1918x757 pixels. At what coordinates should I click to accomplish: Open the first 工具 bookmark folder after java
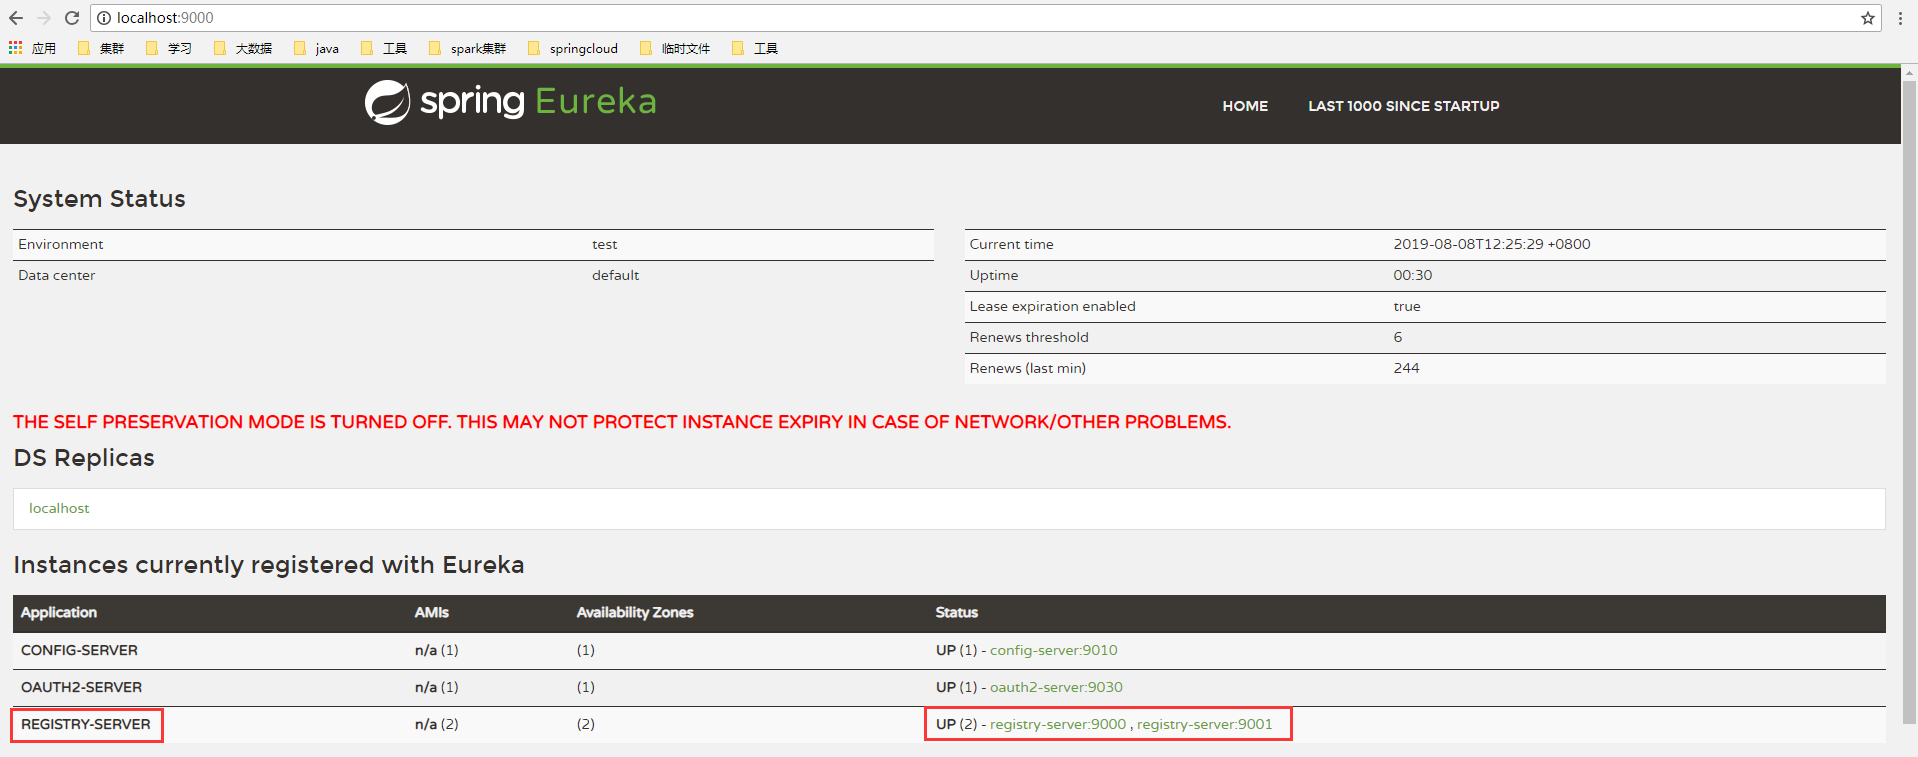[384, 48]
